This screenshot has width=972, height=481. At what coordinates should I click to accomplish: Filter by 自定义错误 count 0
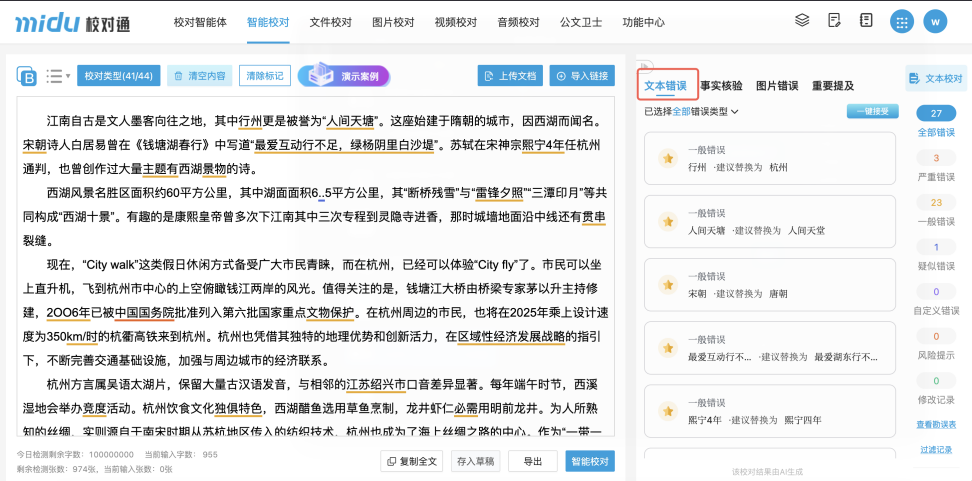[x=936, y=299]
